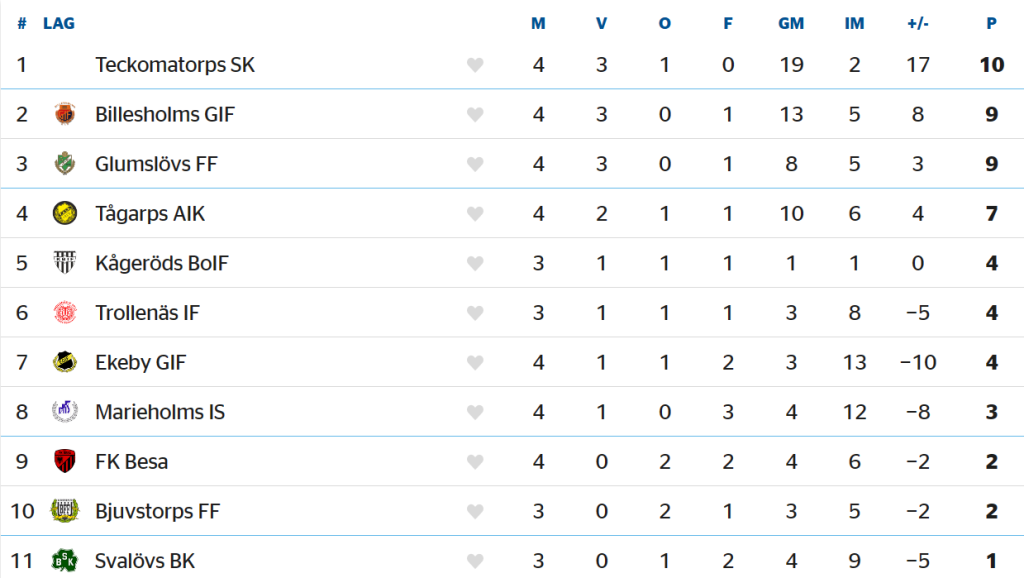Open Teckomatorps SK team page

point(175,65)
